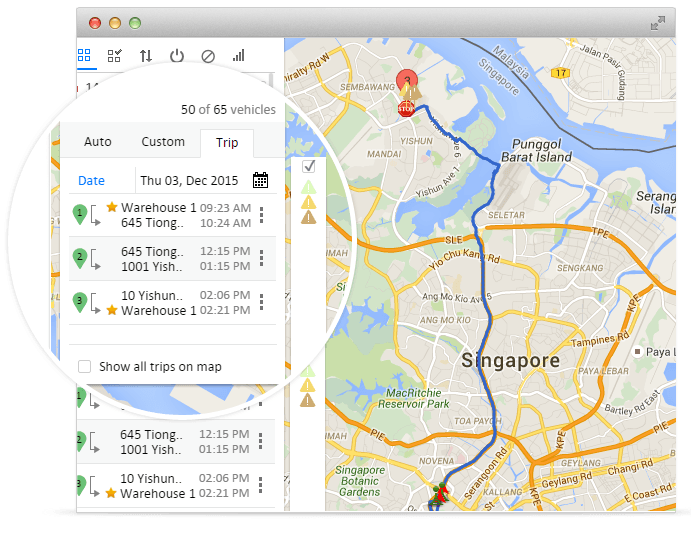Open the grid dashboard view icon
691x550 pixels.
tap(84, 55)
